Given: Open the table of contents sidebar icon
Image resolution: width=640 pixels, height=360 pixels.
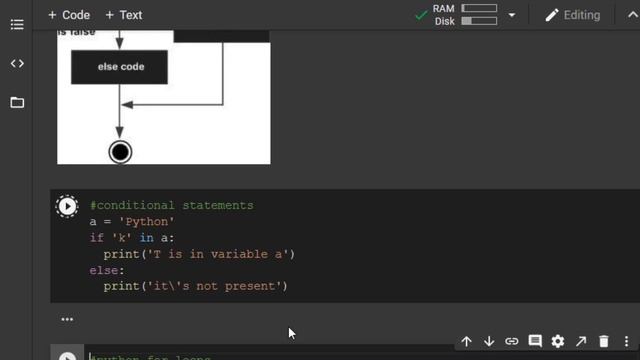Looking at the screenshot, I should tap(17, 24).
